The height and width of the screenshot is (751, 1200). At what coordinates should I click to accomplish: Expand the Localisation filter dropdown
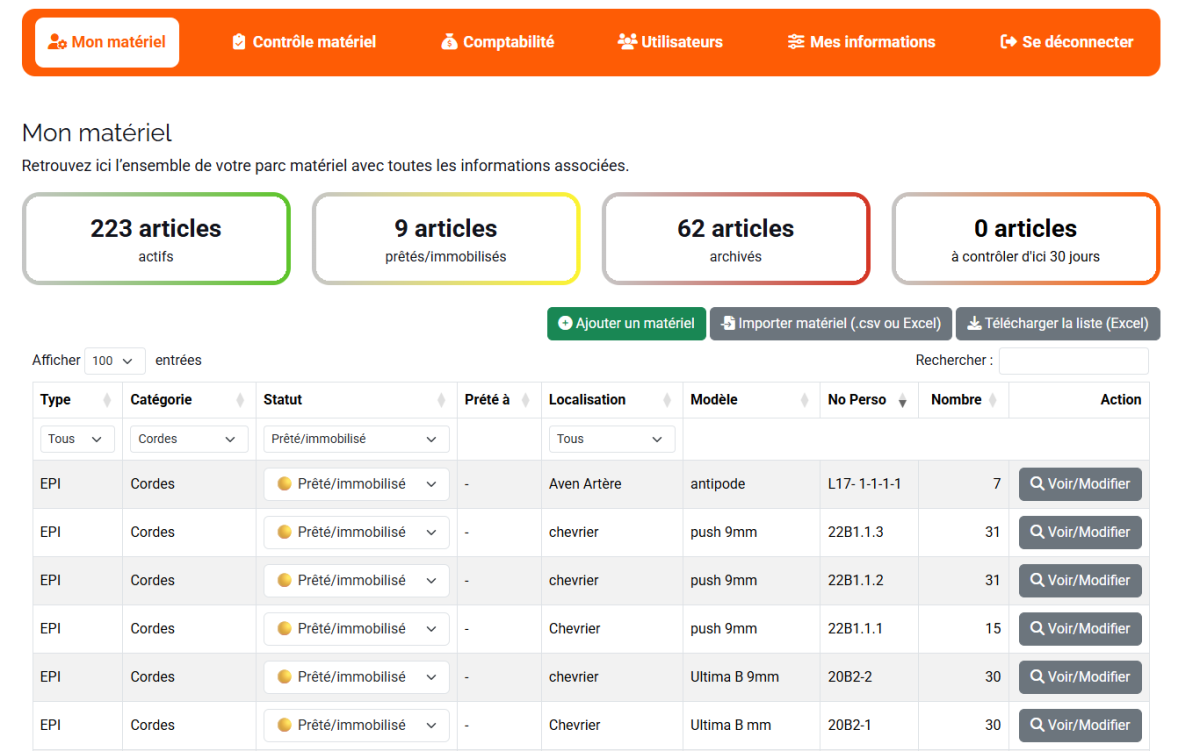(x=611, y=439)
